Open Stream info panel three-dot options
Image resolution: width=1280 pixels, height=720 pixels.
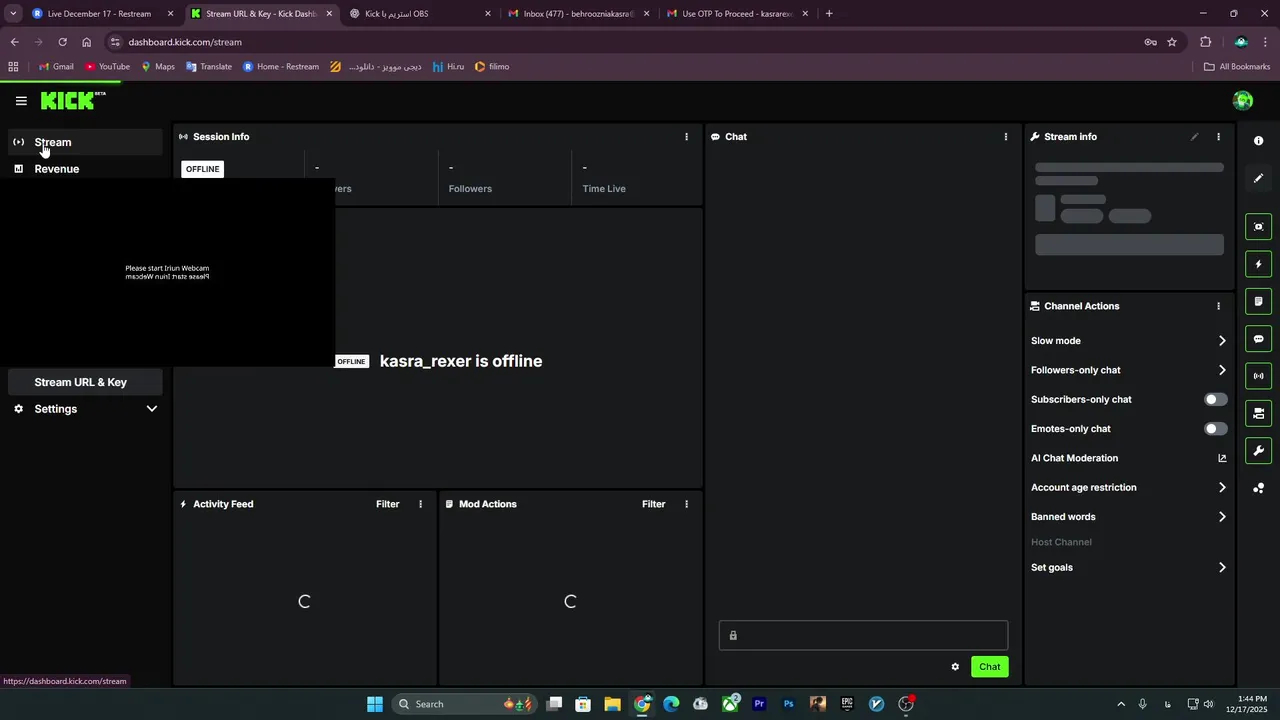click(1218, 137)
